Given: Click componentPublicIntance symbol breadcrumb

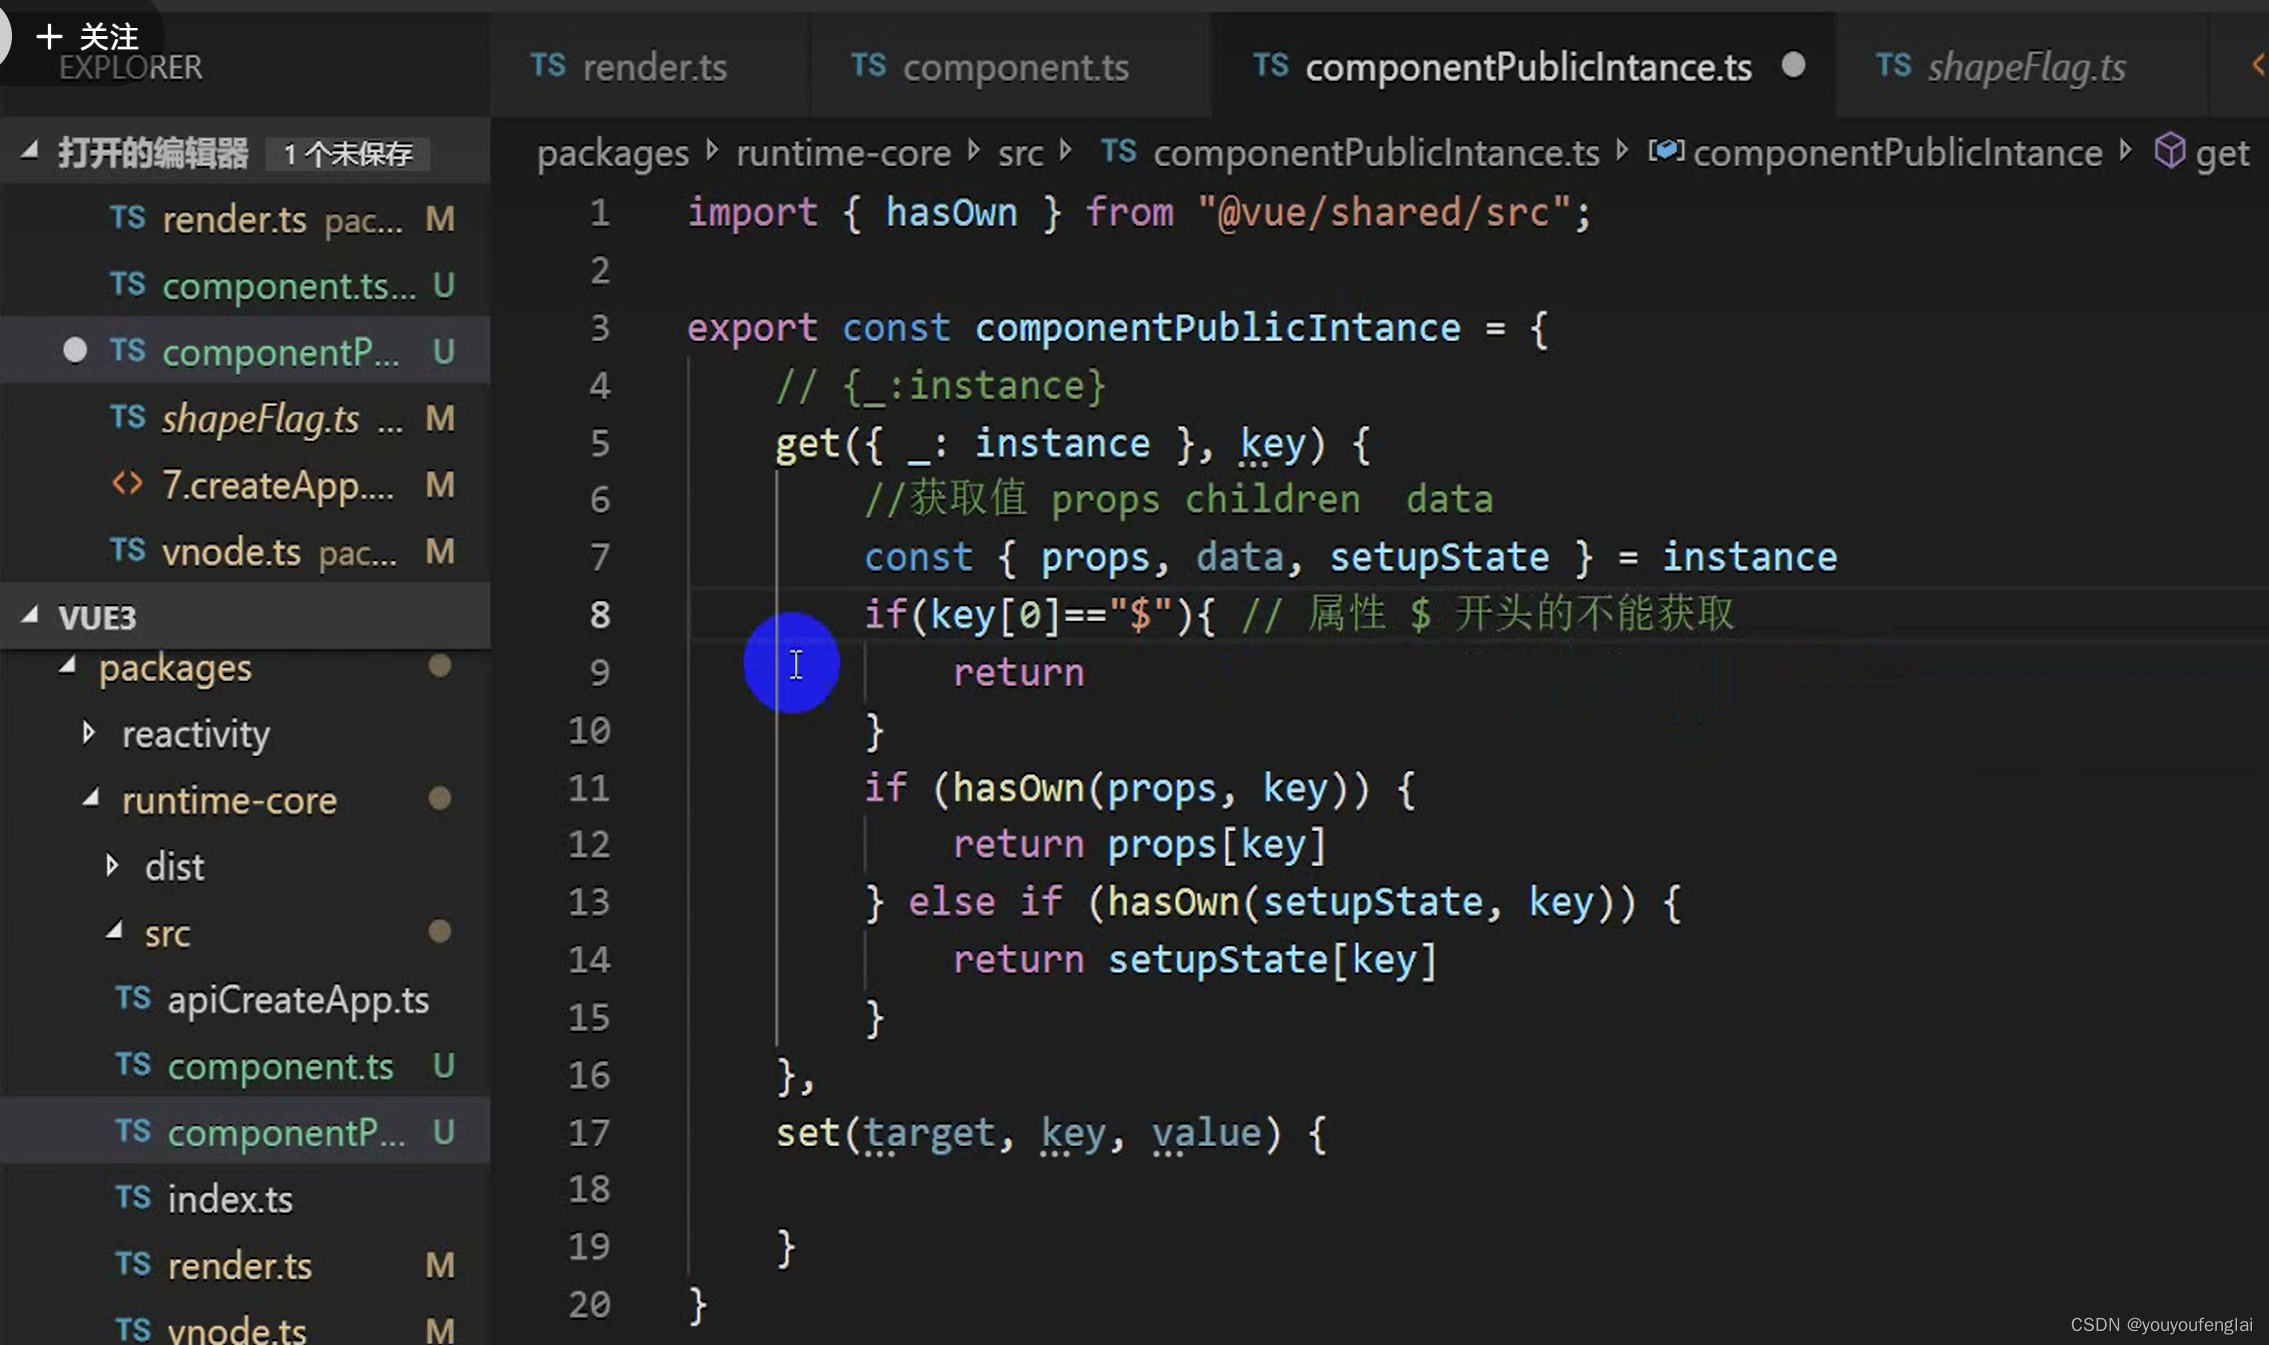Looking at the screenshot, I should tap(1897, 153).
